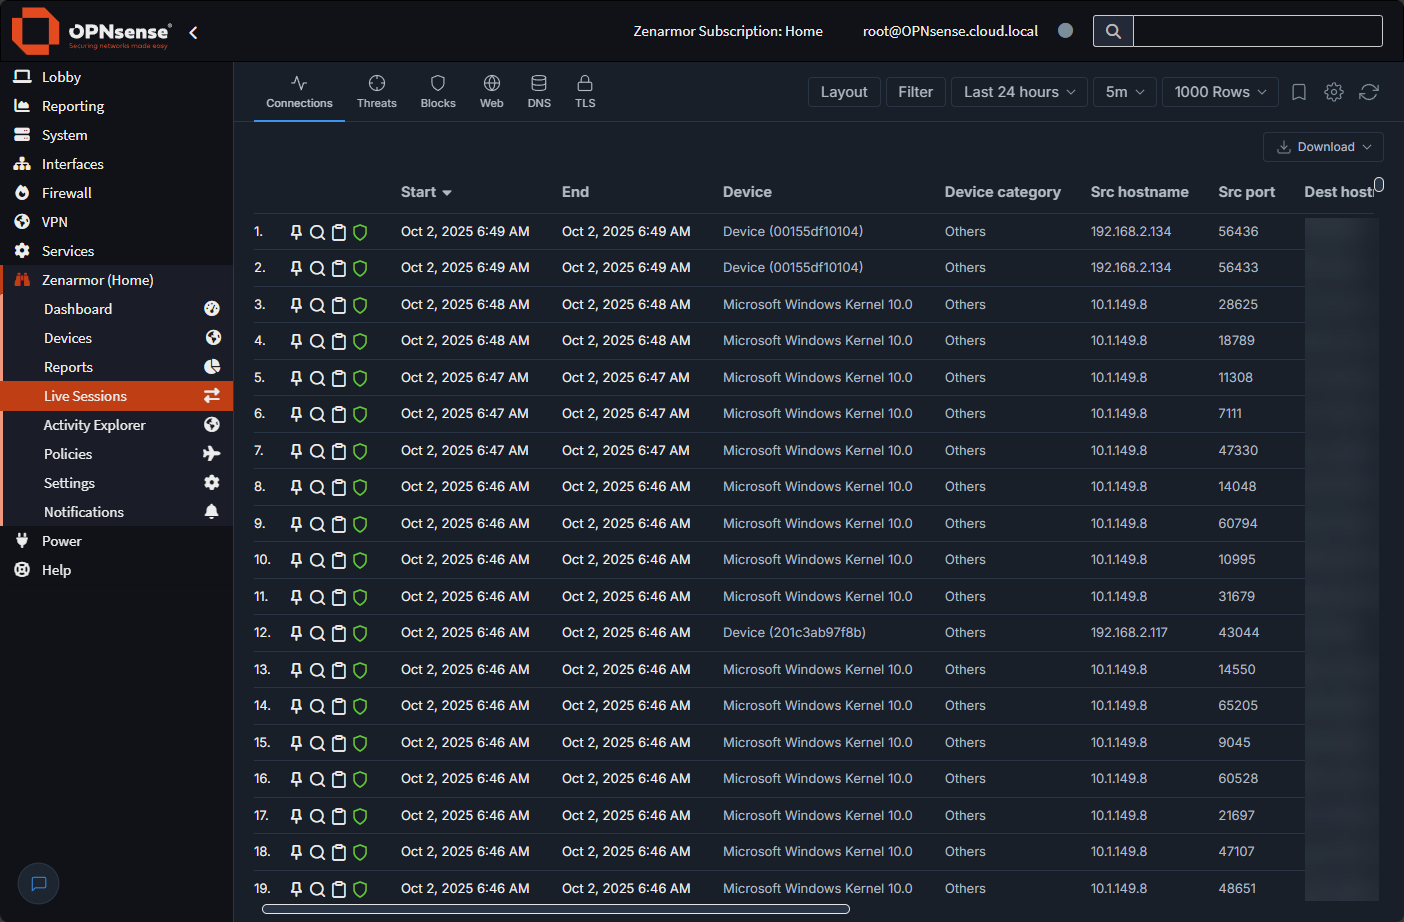Open the Filter panel
The width and height of the screenshot is (1404, 922).
tap(915, 91)
